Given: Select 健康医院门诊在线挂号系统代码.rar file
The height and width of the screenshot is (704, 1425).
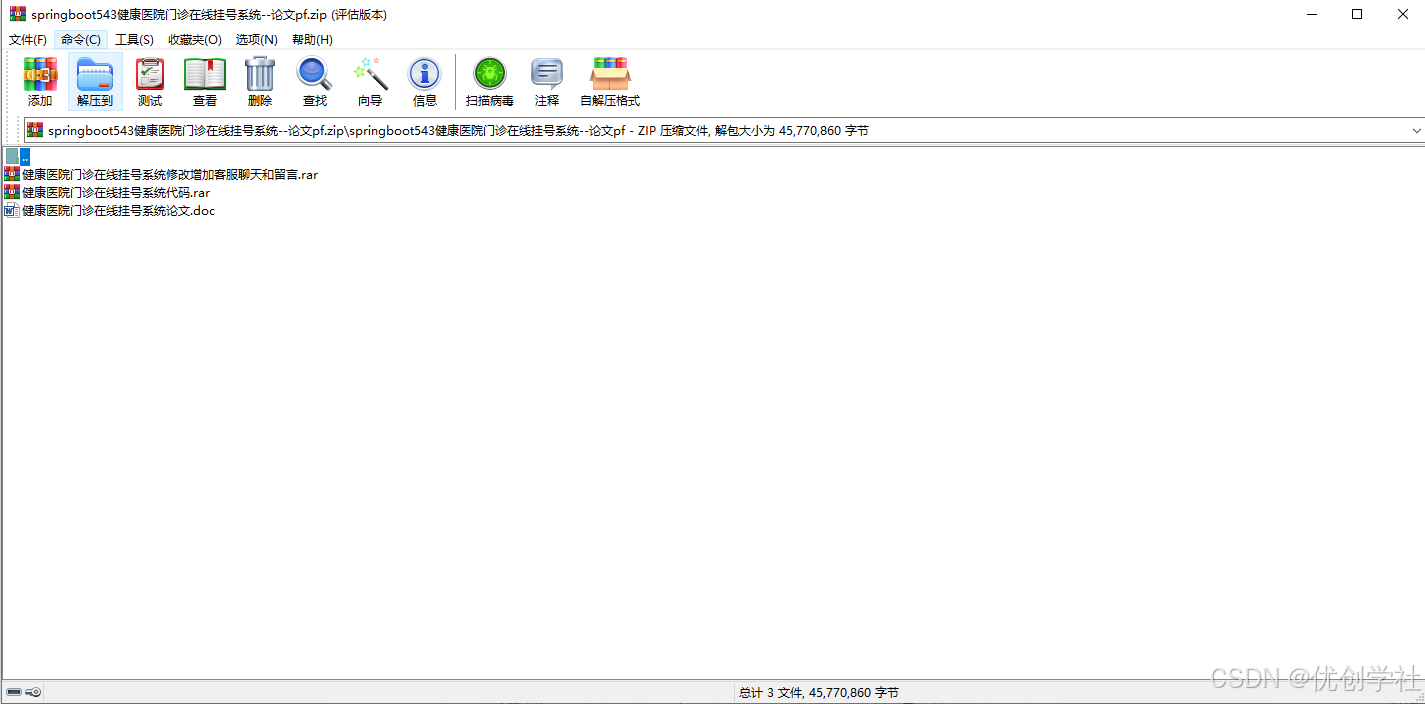Looking at the screenshot, I should pos(107,192).
